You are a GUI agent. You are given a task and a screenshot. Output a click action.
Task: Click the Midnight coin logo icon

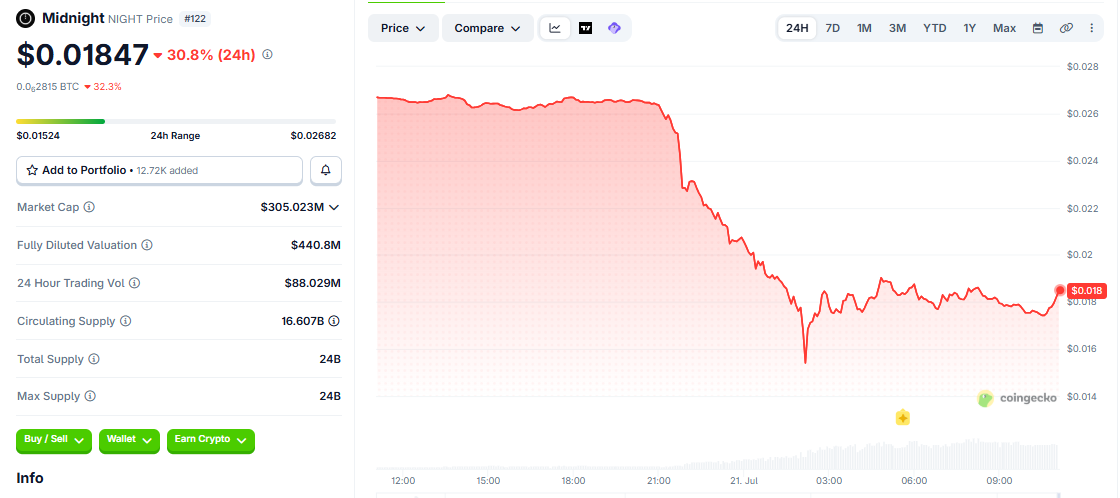[26, 18]
